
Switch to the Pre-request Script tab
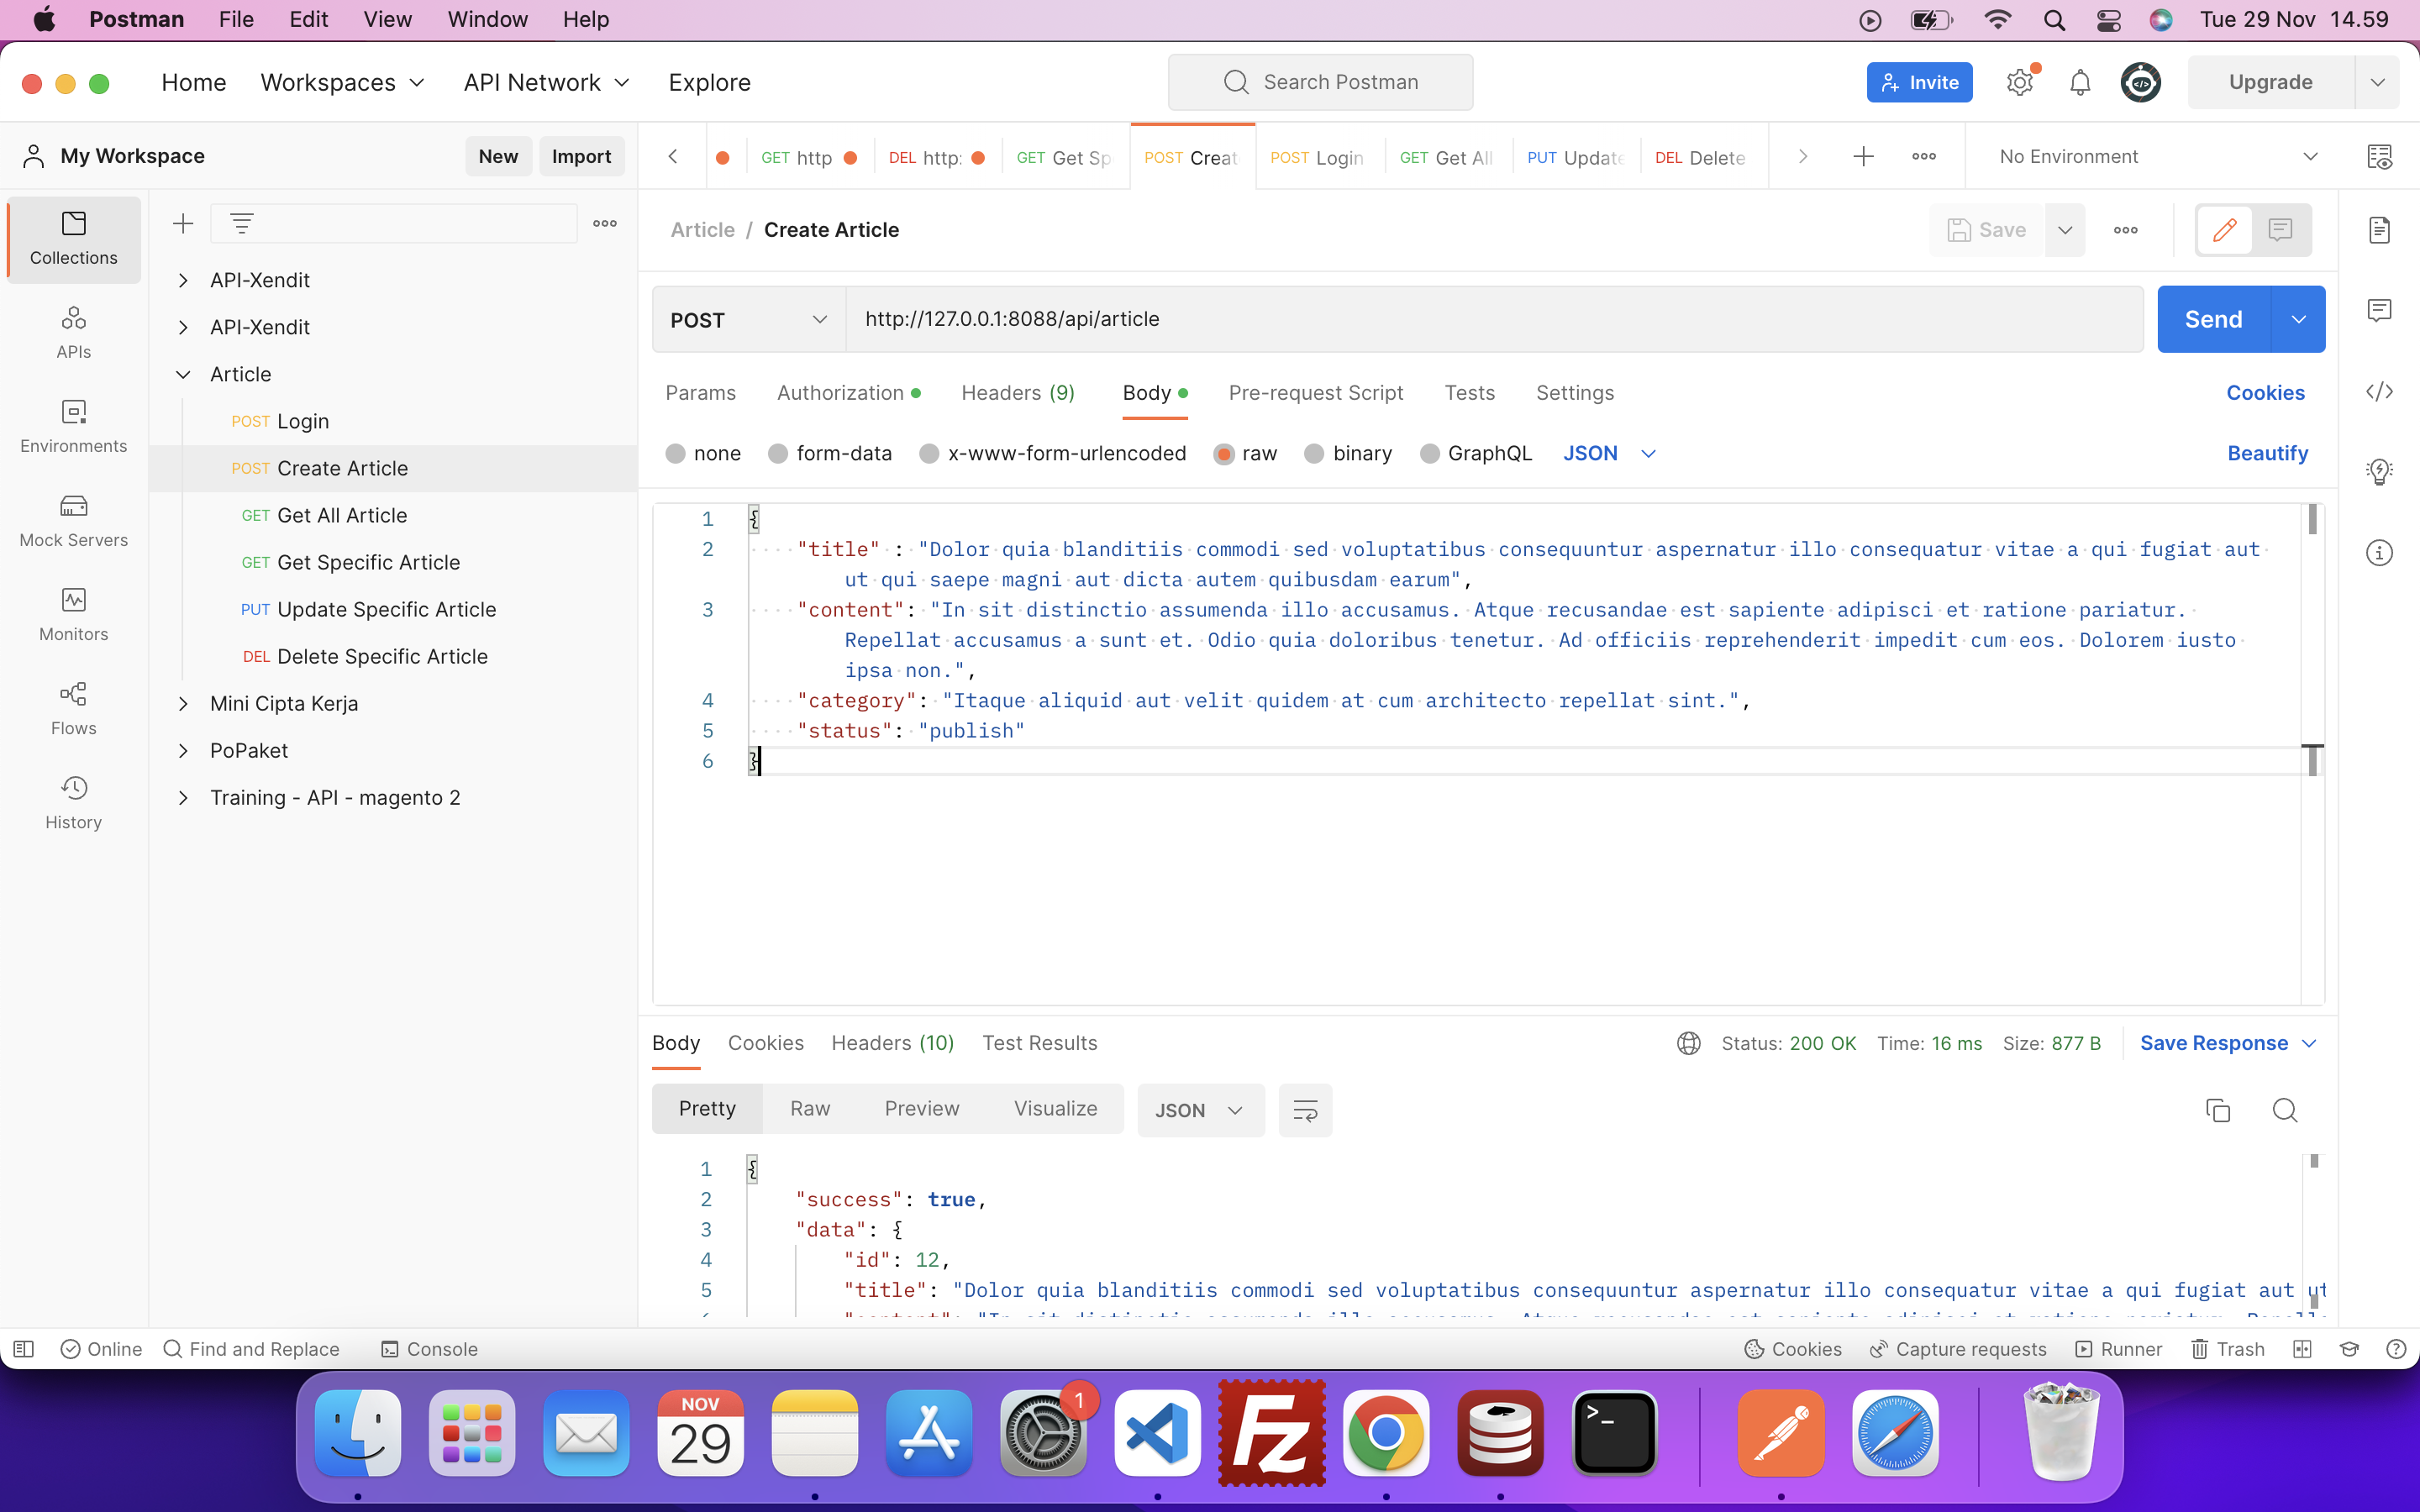click(x=1315, y=393)
